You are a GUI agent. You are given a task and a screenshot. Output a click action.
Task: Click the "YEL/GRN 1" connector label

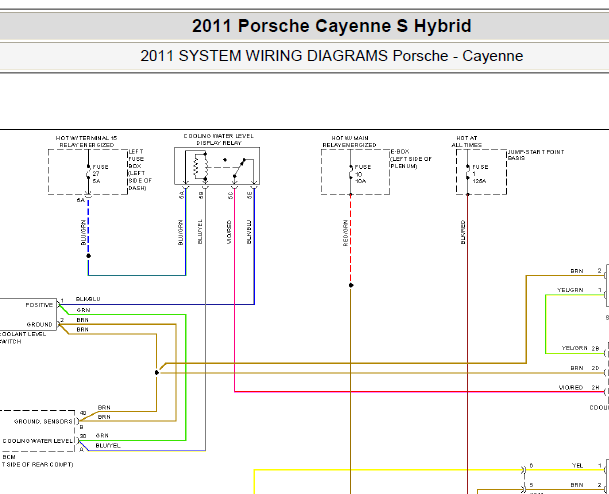(x=579, y=290)
